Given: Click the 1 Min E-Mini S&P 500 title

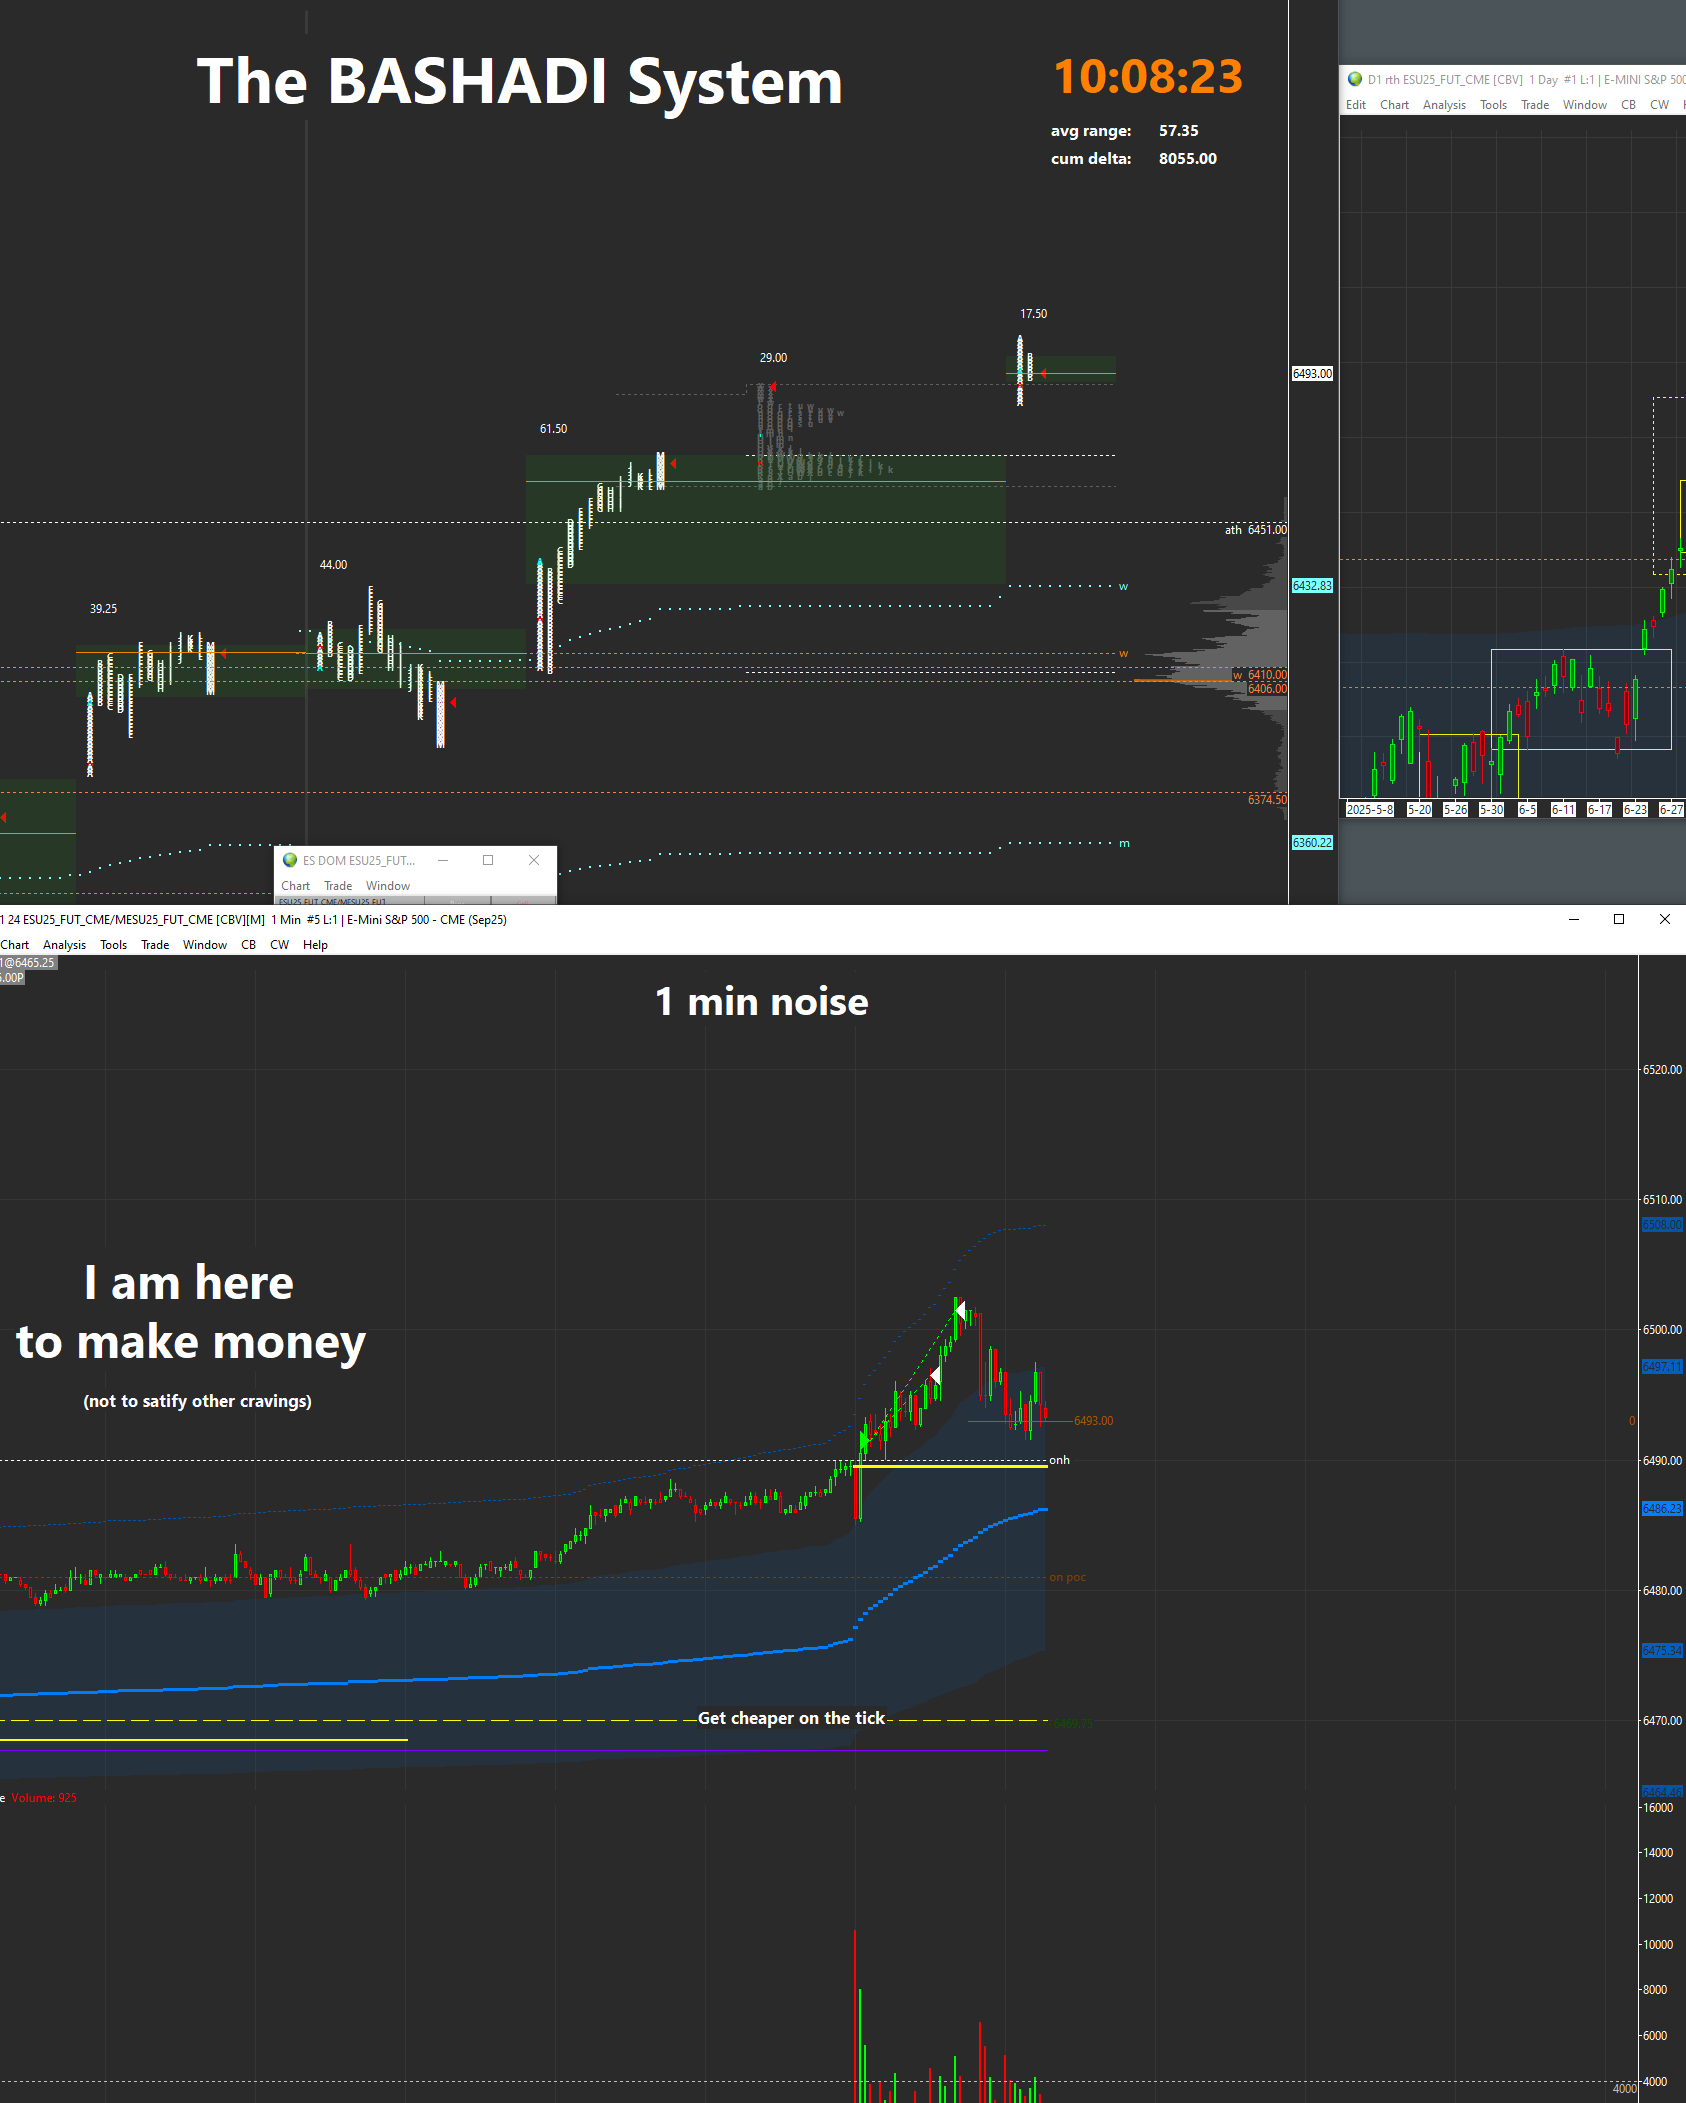Looking at the screenshot, I should (254, 920).
